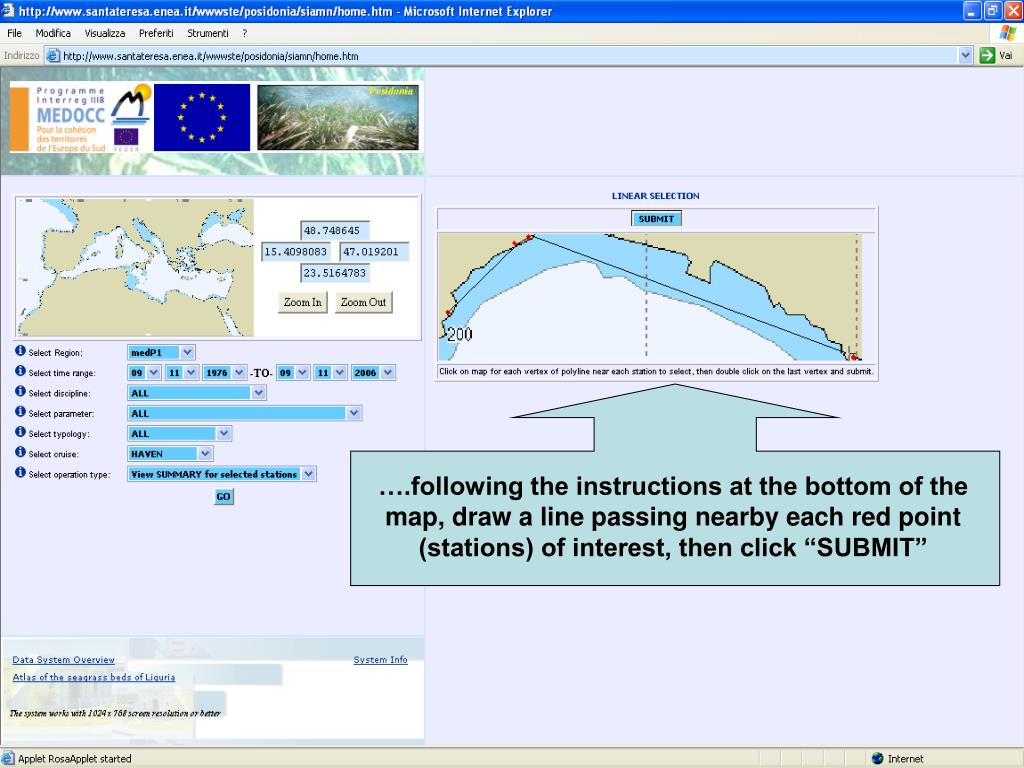The height and width of the screenshot is (768, 1024).
Task: Open the Visualizza menu
Action: click(x=104, y=33)
